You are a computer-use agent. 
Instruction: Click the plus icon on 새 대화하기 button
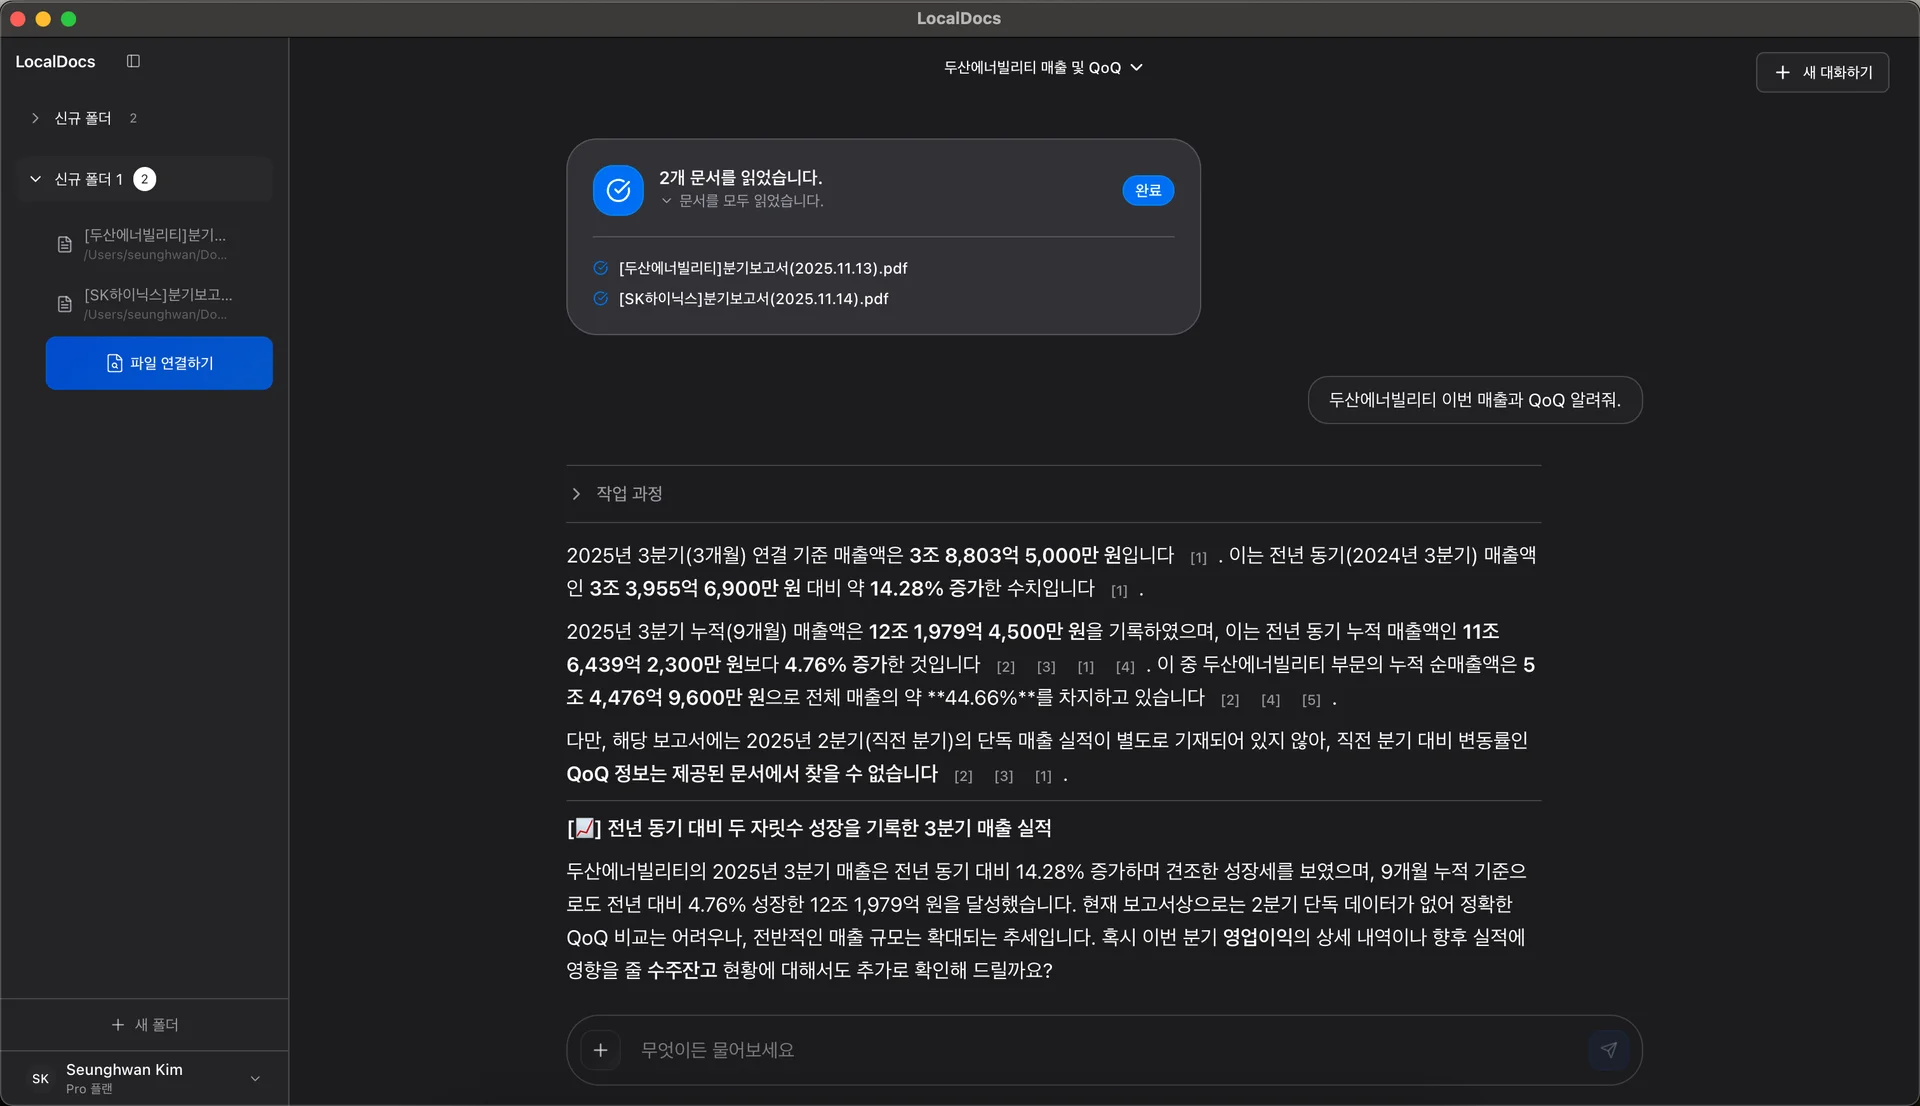(1782, 72)
